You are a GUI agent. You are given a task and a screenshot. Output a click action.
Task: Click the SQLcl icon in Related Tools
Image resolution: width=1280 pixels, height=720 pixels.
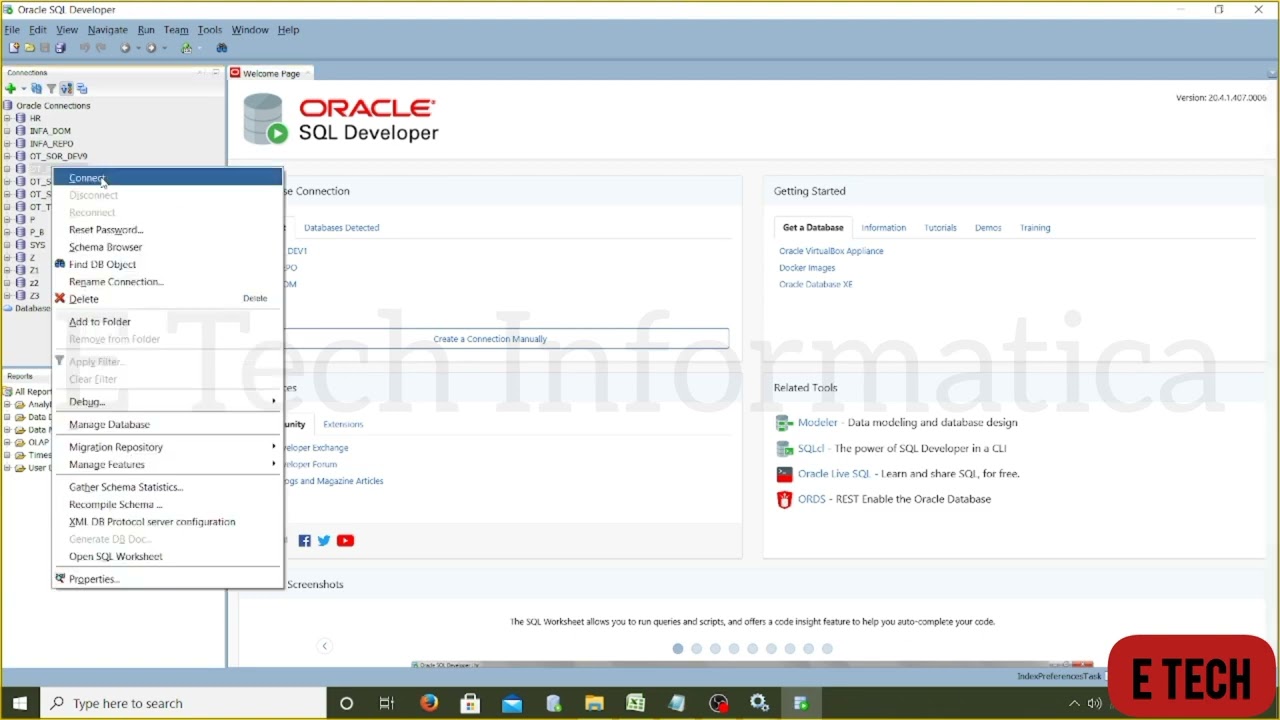click(x=785, y=449)
